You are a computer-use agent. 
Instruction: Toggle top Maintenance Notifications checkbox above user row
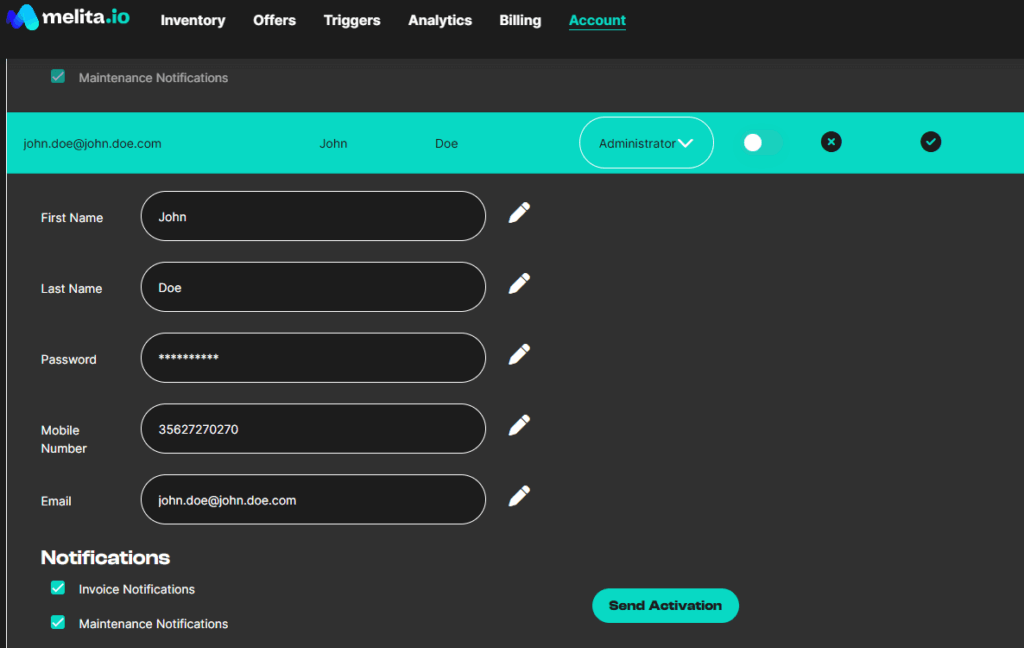tap(58, 76)
